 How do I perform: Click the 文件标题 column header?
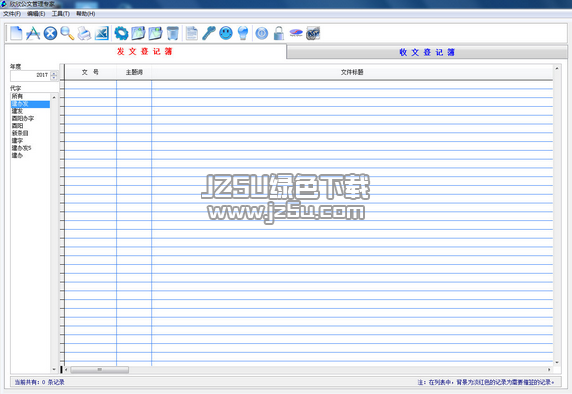click(x=352, y=72)
